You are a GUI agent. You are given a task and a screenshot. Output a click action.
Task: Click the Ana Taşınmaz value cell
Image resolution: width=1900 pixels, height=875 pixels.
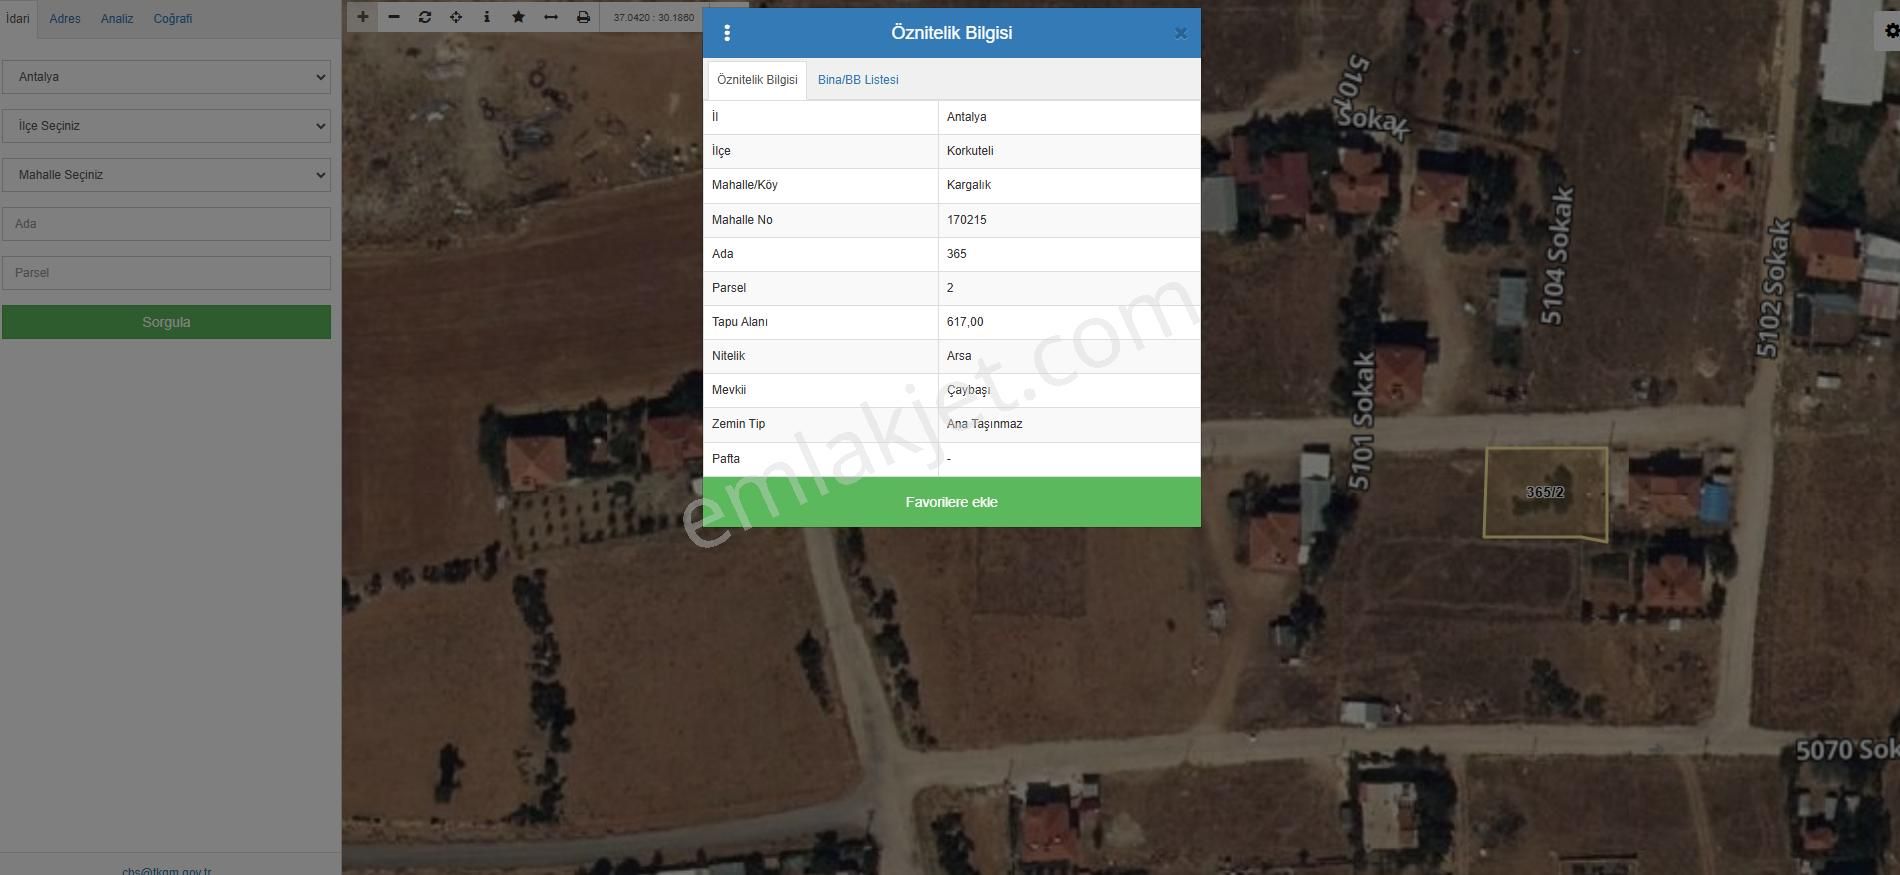(x=1069, y=424)
